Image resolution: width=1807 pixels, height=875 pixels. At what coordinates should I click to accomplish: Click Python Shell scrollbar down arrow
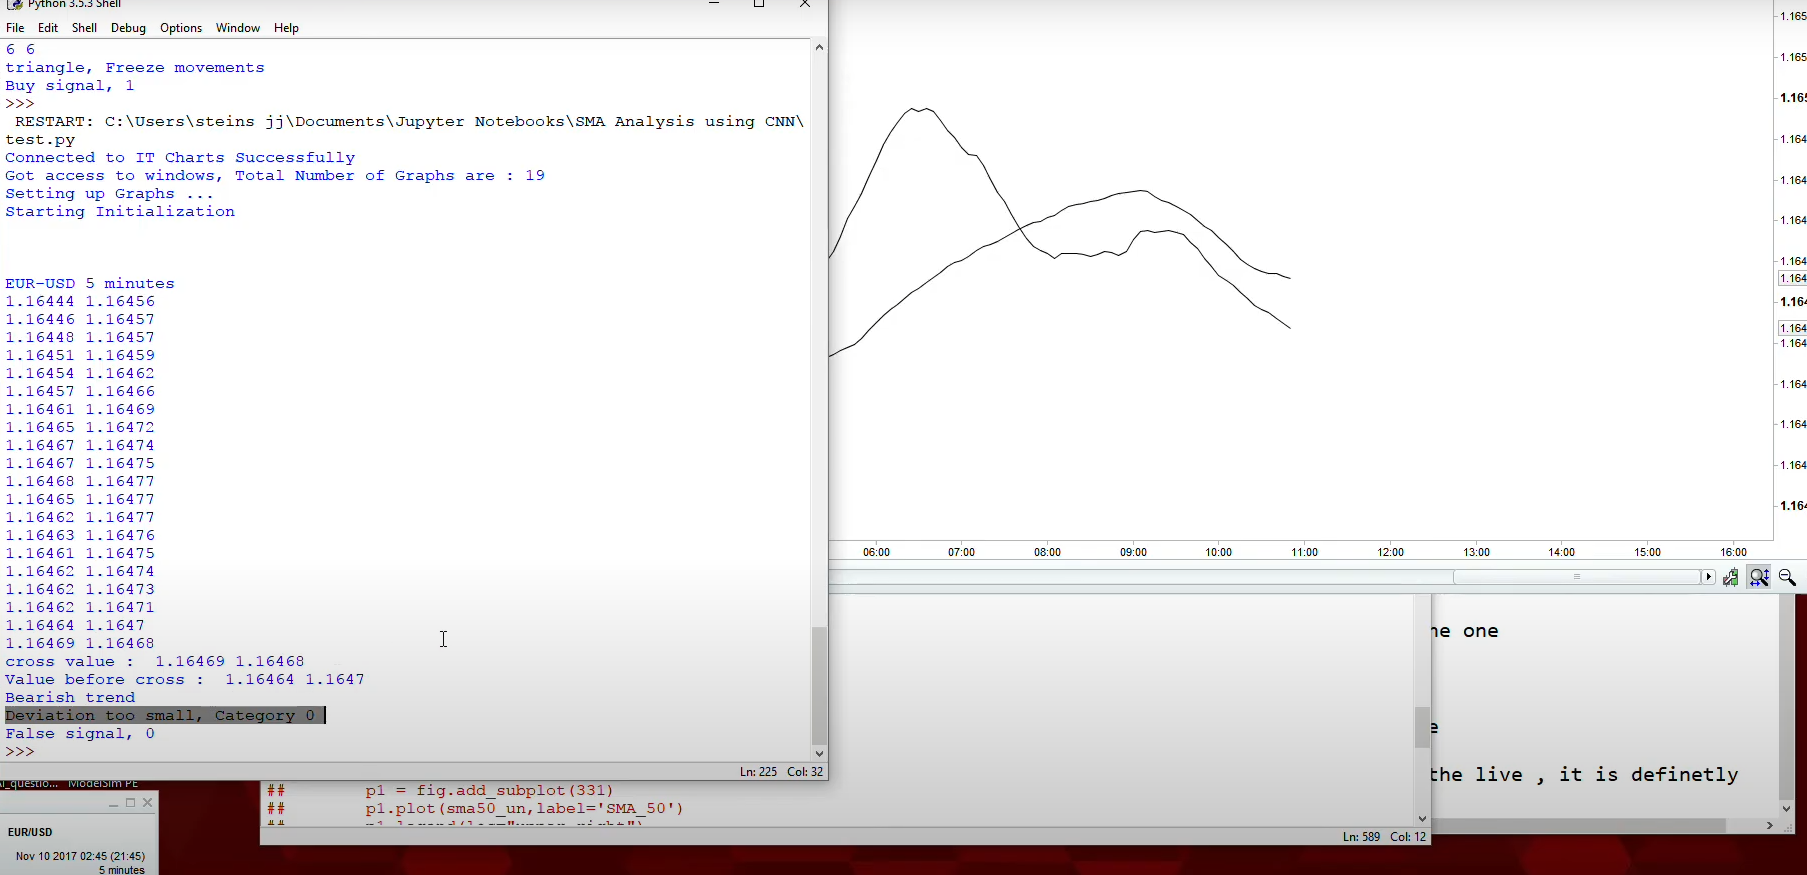pos(819,754)
